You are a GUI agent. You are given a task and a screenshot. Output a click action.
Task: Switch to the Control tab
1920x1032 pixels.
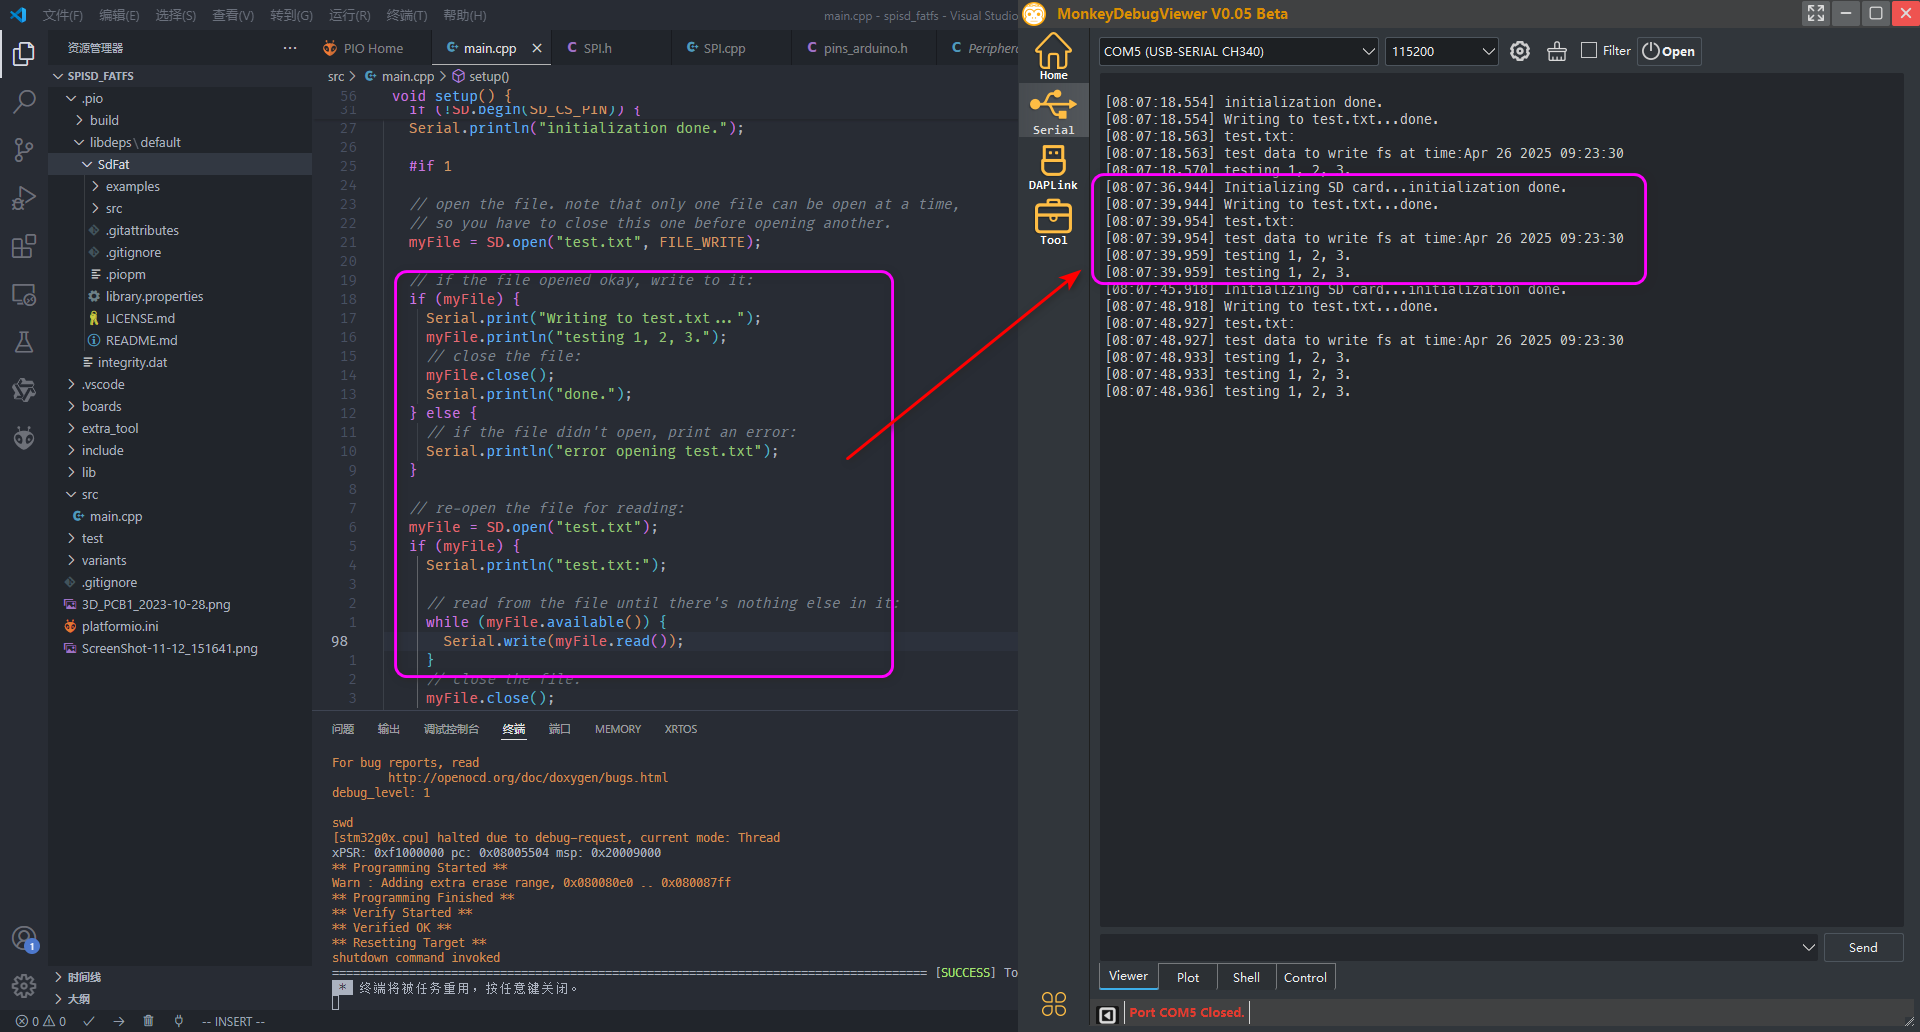pos(1305,977)
